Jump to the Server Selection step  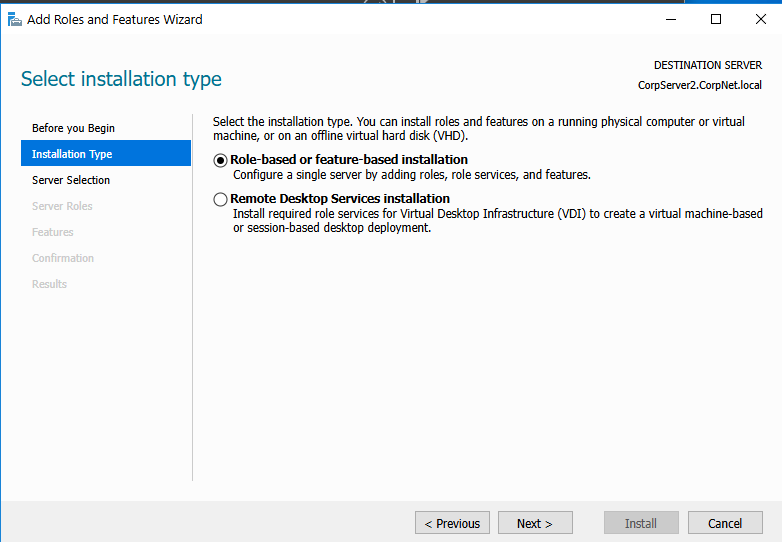click(x=71, y=180)
